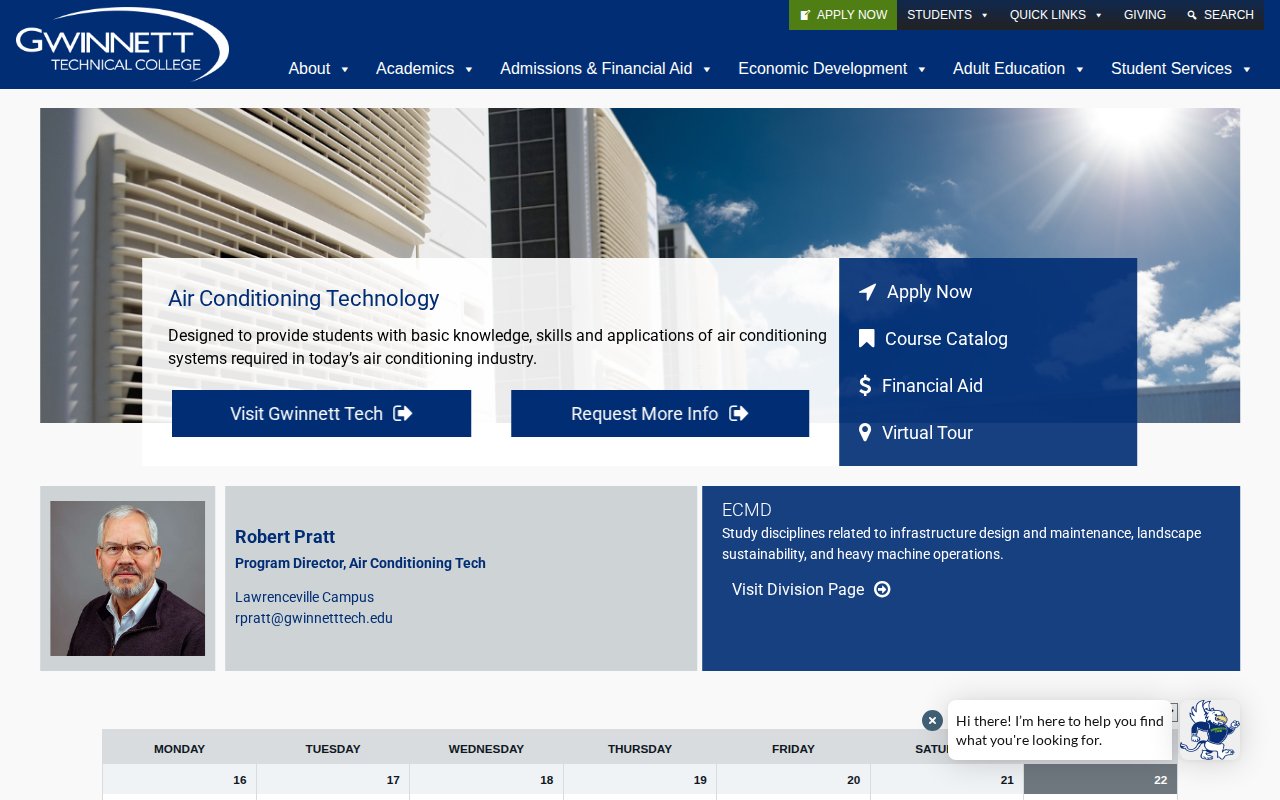Click the Apply Now paper-plane icon

click(867, 292)
